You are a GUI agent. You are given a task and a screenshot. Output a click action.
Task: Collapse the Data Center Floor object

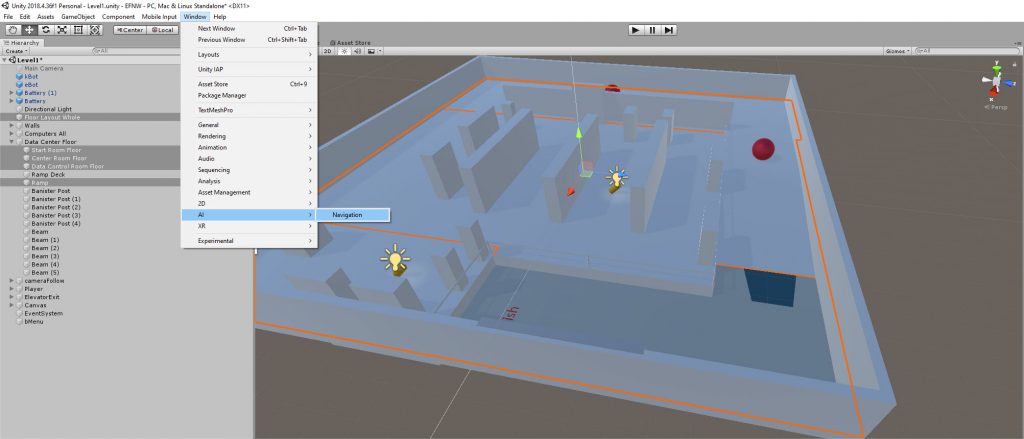tap(11, 142)
